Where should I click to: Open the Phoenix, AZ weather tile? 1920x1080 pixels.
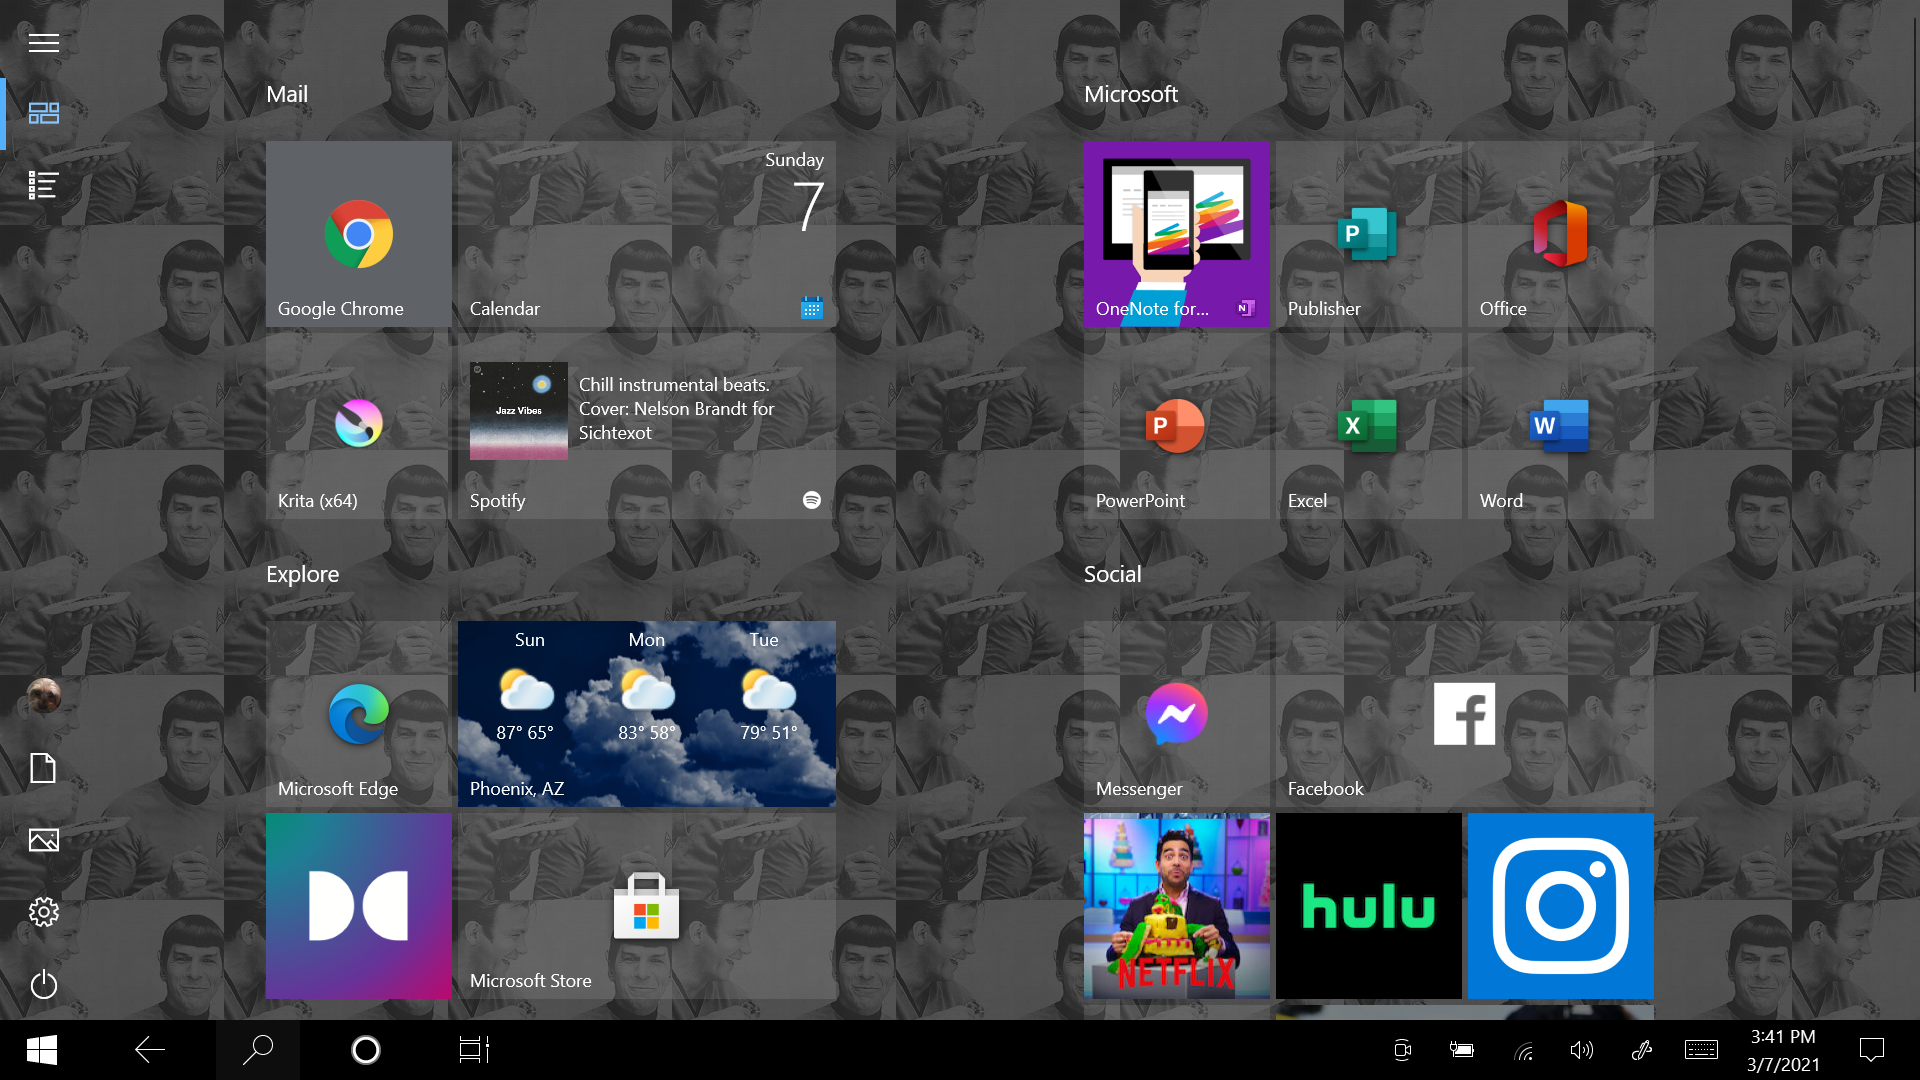[647, 714]
